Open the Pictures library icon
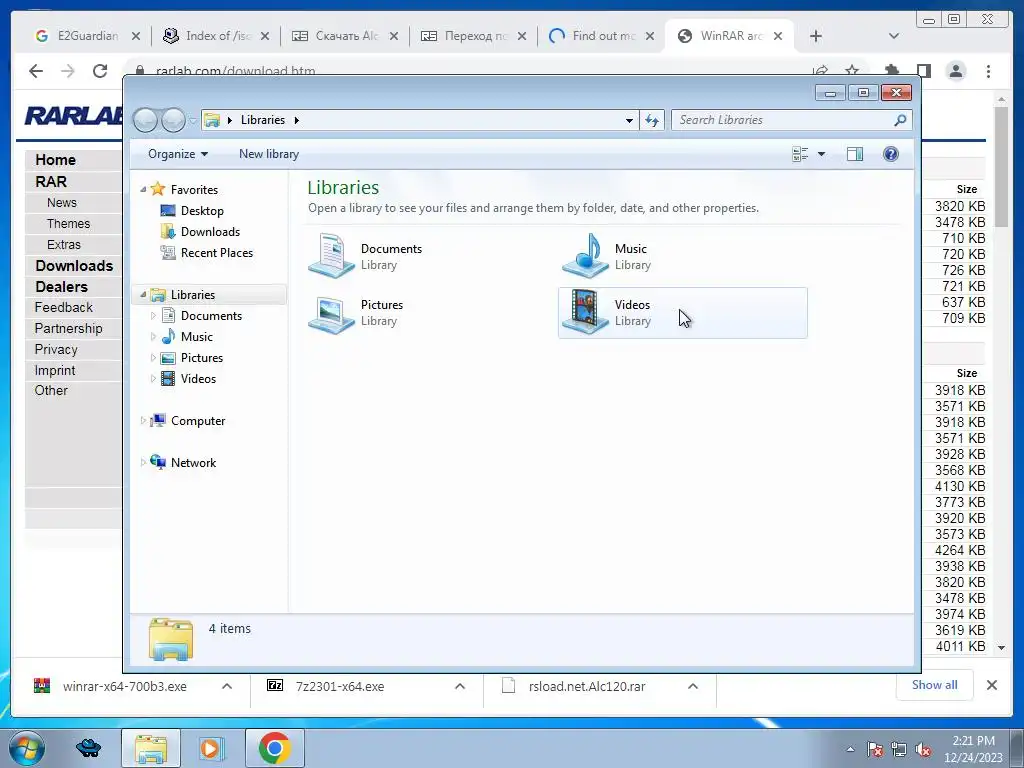The height and width of the screenshot is (768, 1024). tap(332, 313)
